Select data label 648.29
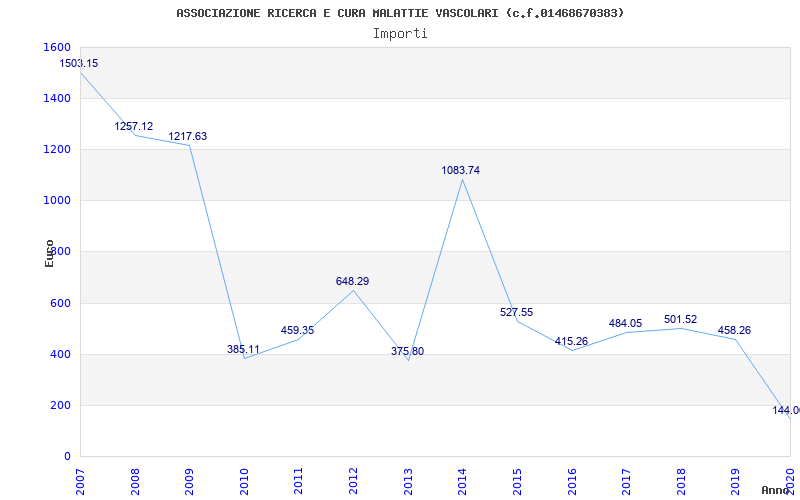This screenshot has width=800, height=500. [x=353, y=282]
